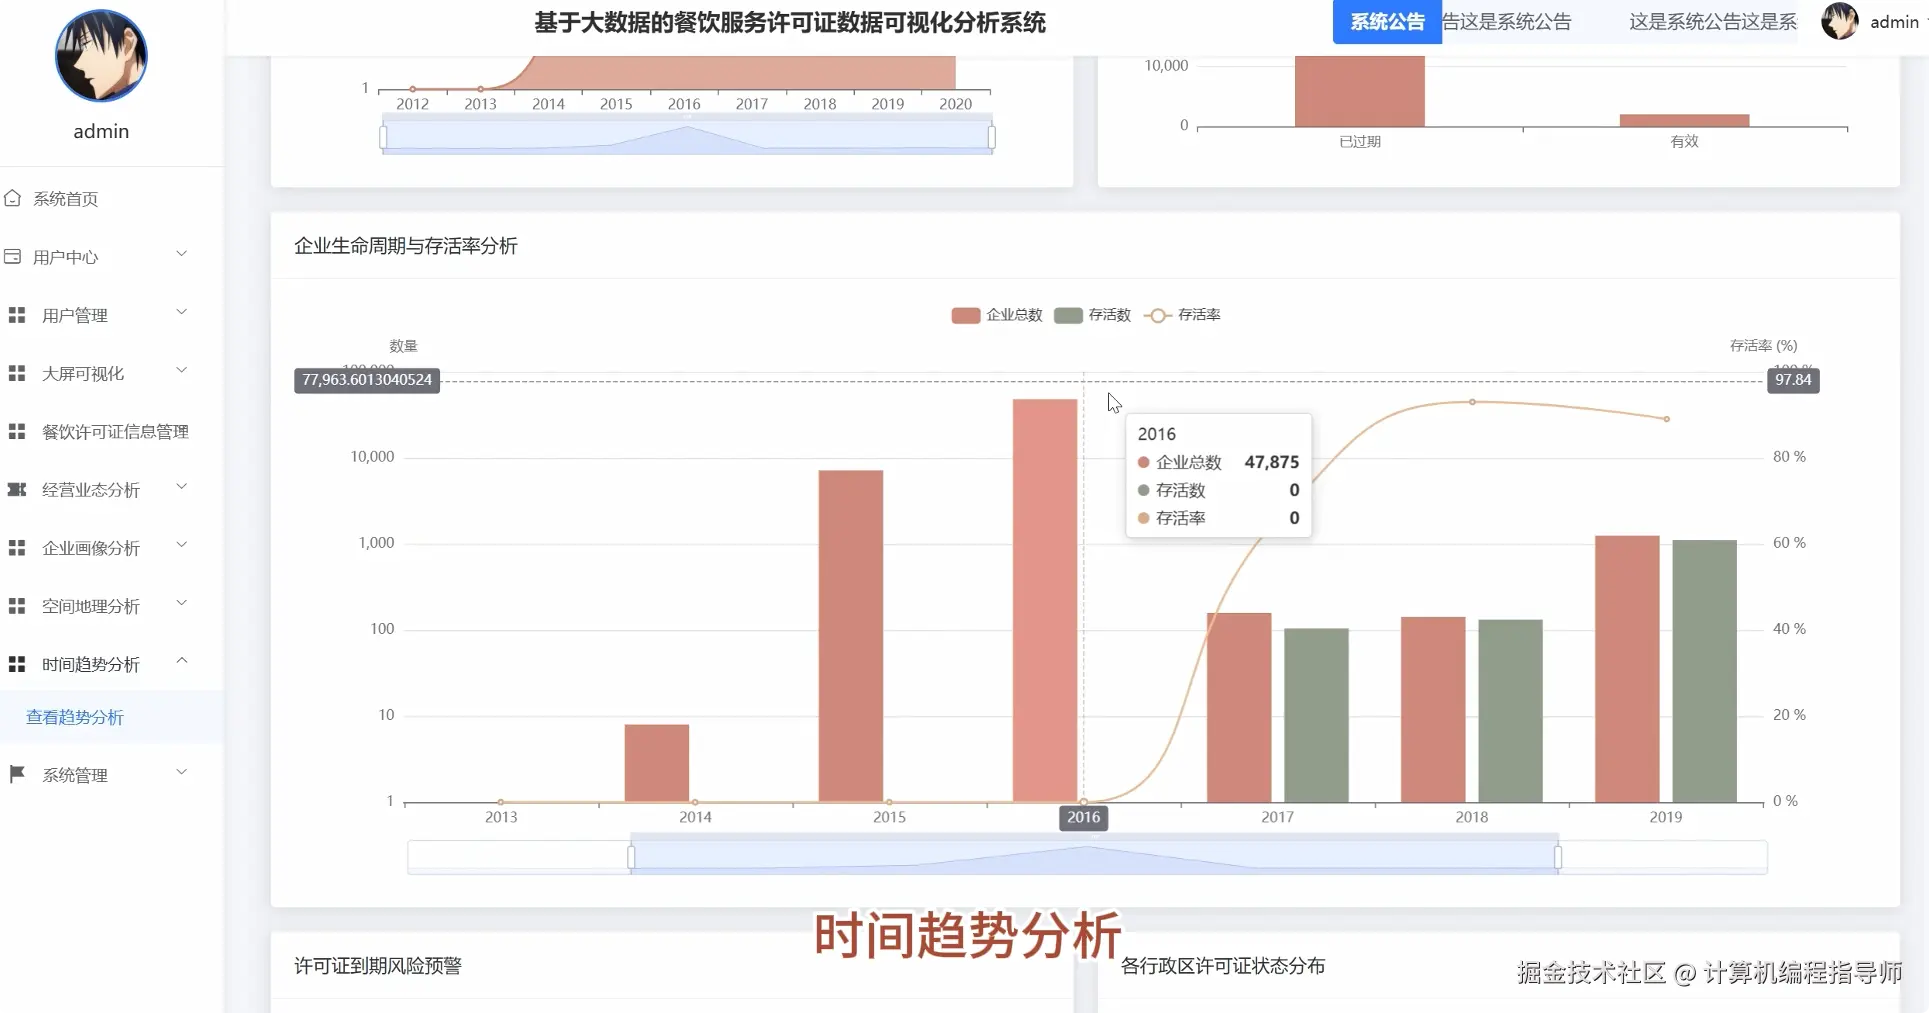Click the grid icon beside 空间地理分析
Viewport: 1929px width, 1013px height.
pyautogui.click(x=17, y=606)
